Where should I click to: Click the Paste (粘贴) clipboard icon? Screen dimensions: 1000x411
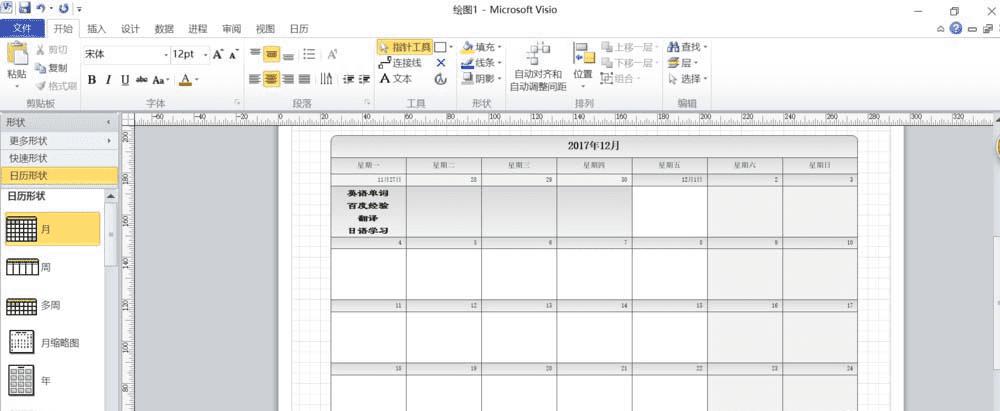(17, 55)
